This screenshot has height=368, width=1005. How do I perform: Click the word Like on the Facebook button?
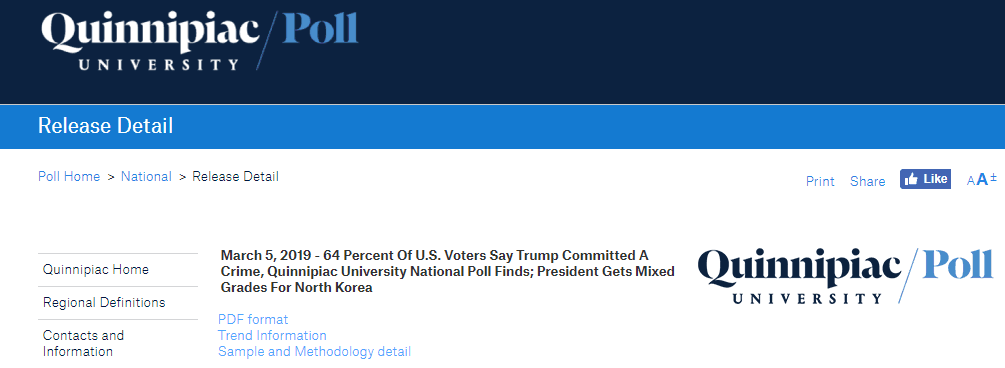click(x=935, y=180)
